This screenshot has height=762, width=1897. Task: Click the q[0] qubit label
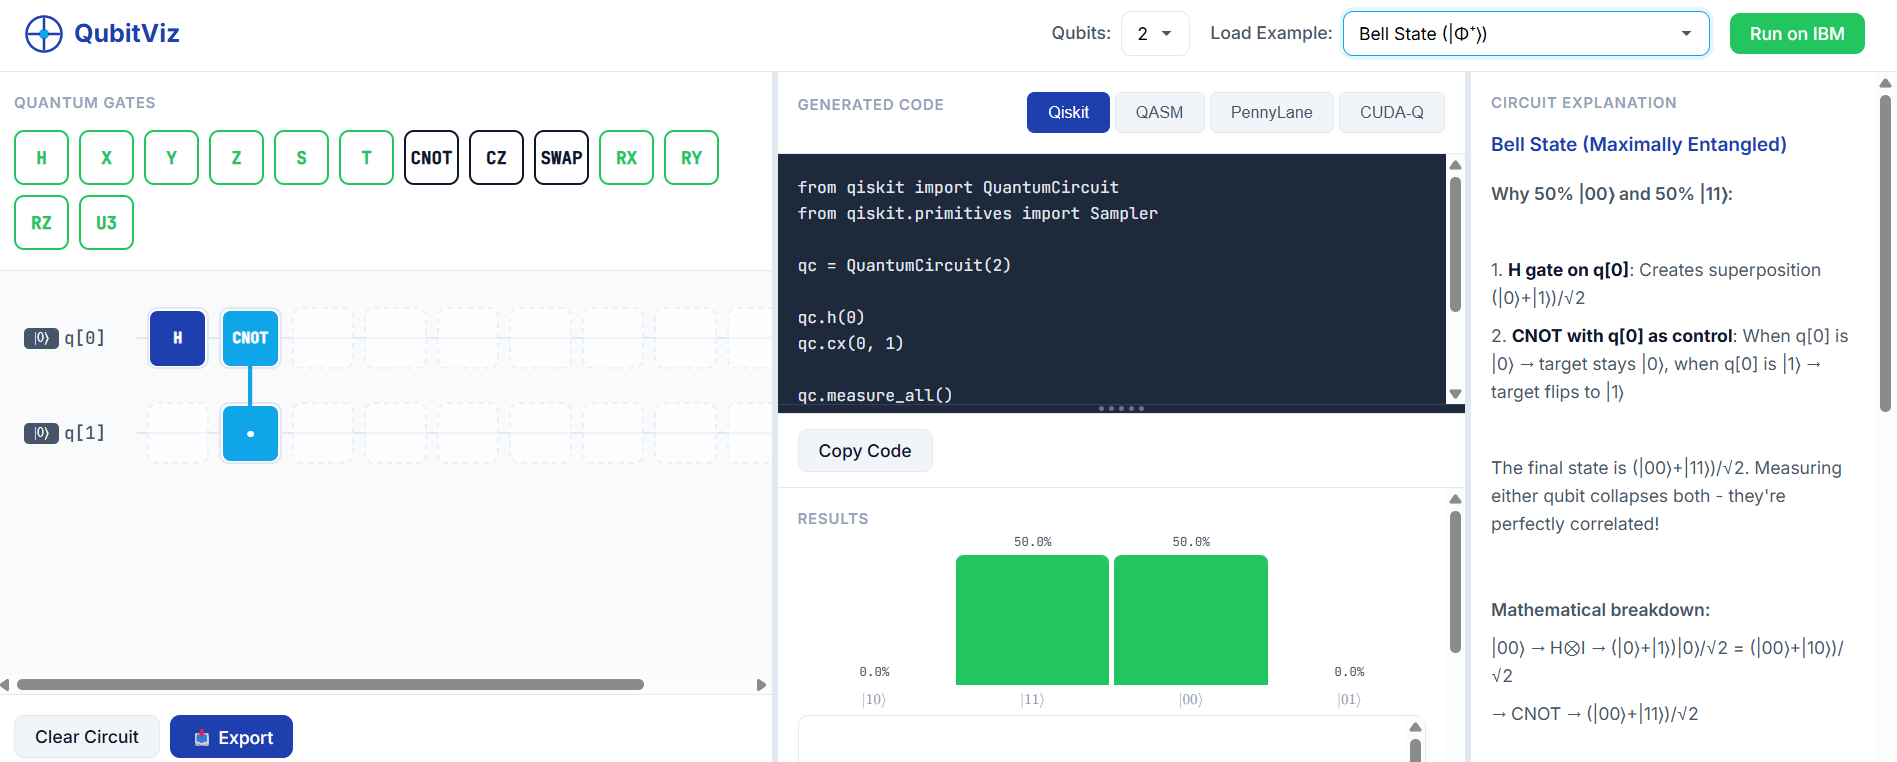pyautogui.click(x=84, y=338)
